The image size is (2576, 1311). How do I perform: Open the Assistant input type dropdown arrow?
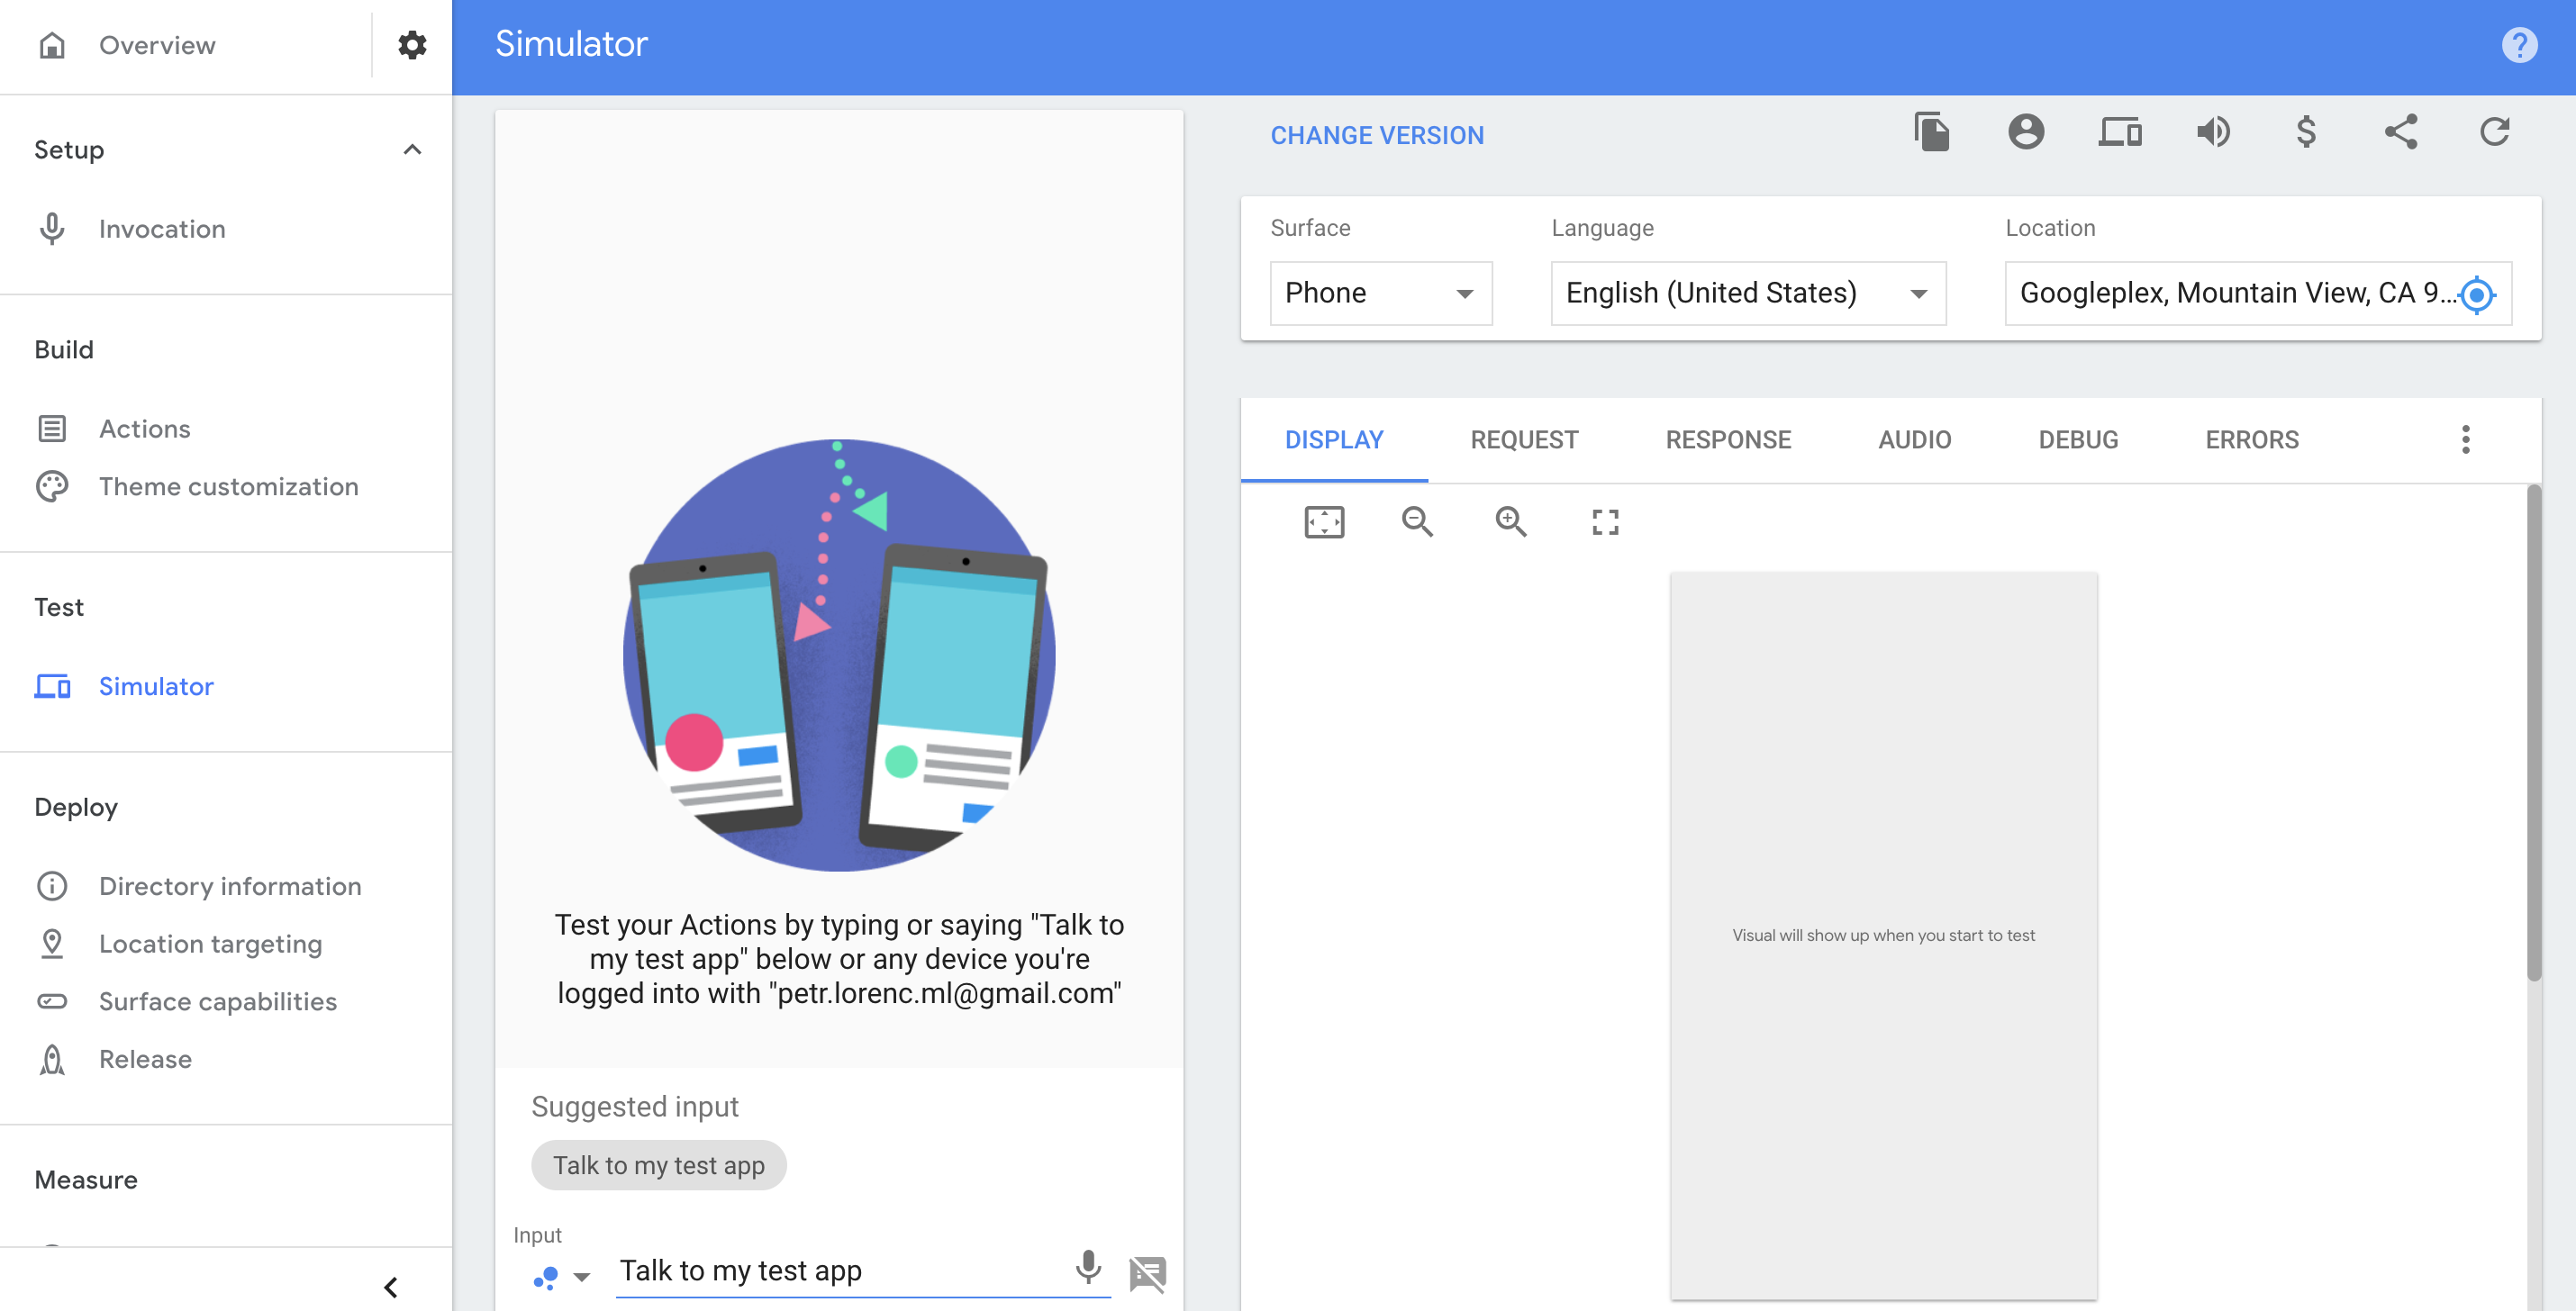tap(582, 1277)
